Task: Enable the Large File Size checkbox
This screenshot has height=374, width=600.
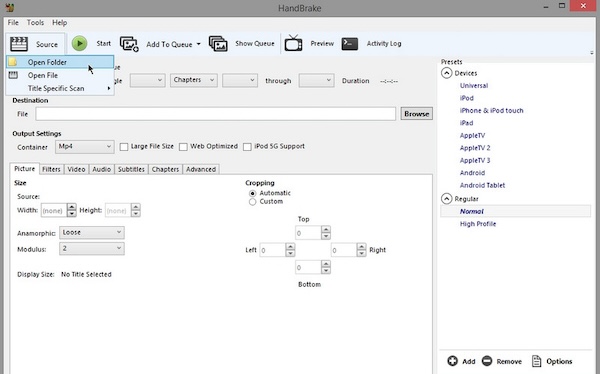Action: pos(124,147)
